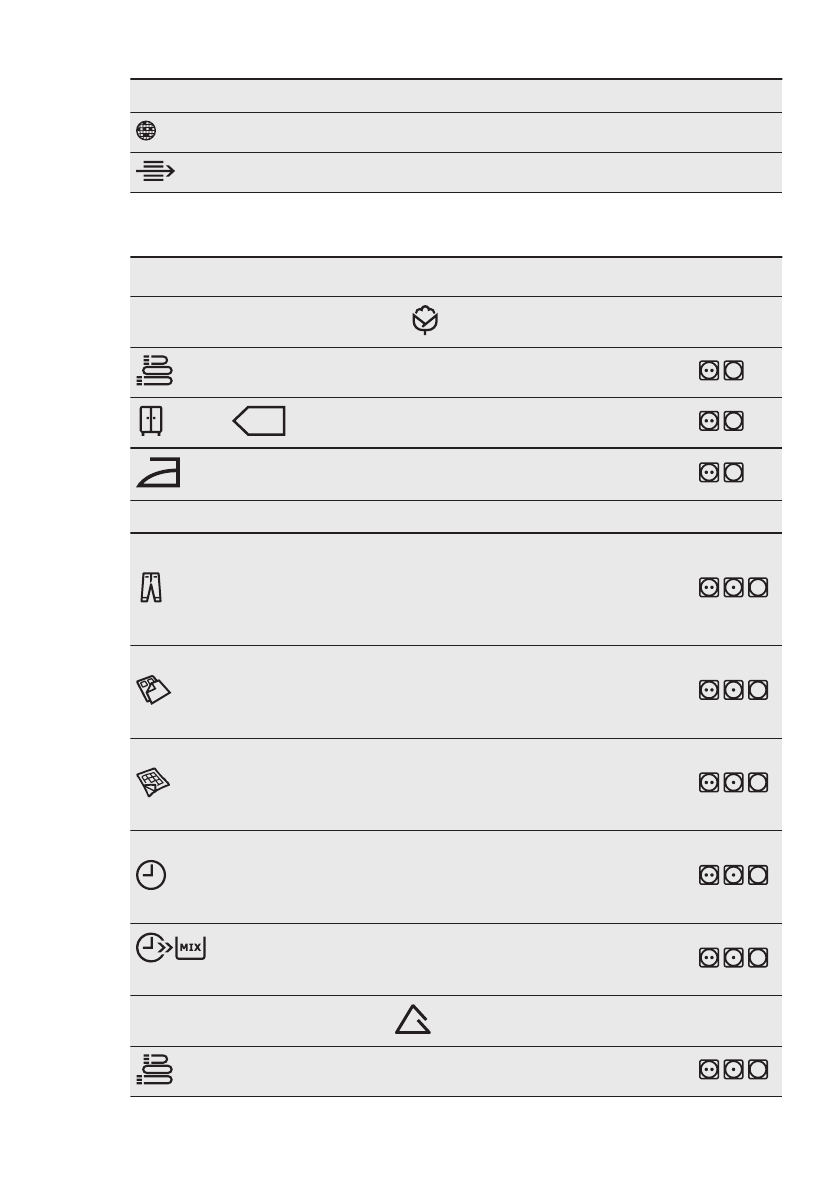Click the checkered duvet icon
The height and width of the screenshot is (1191, 839).
[x=153, y=783]
